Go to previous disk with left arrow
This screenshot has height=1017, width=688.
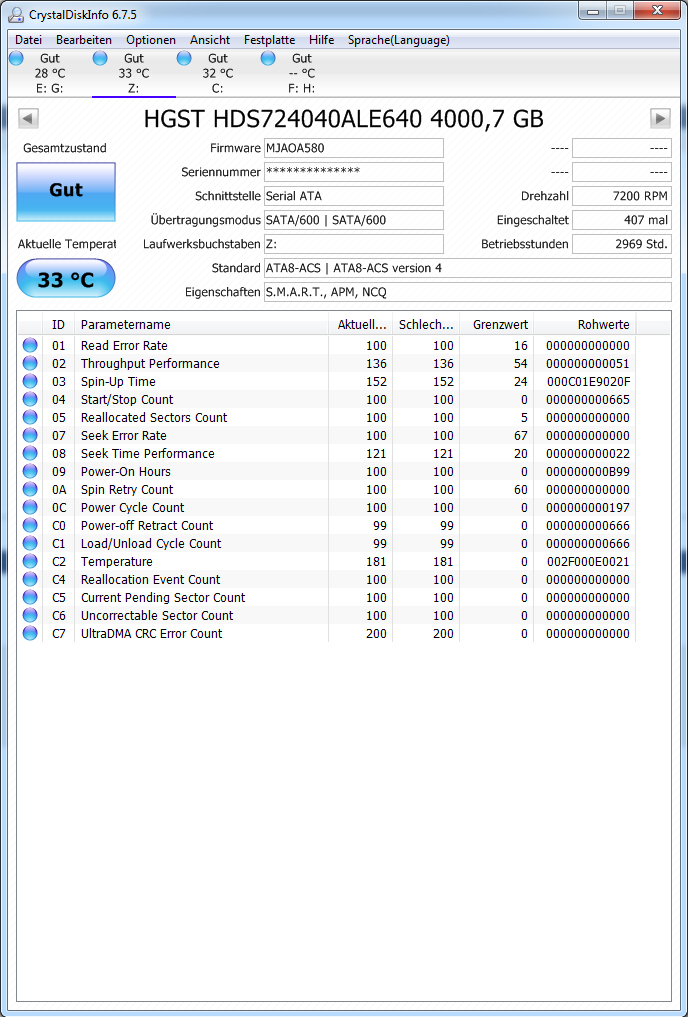click(x=28, y=119)
